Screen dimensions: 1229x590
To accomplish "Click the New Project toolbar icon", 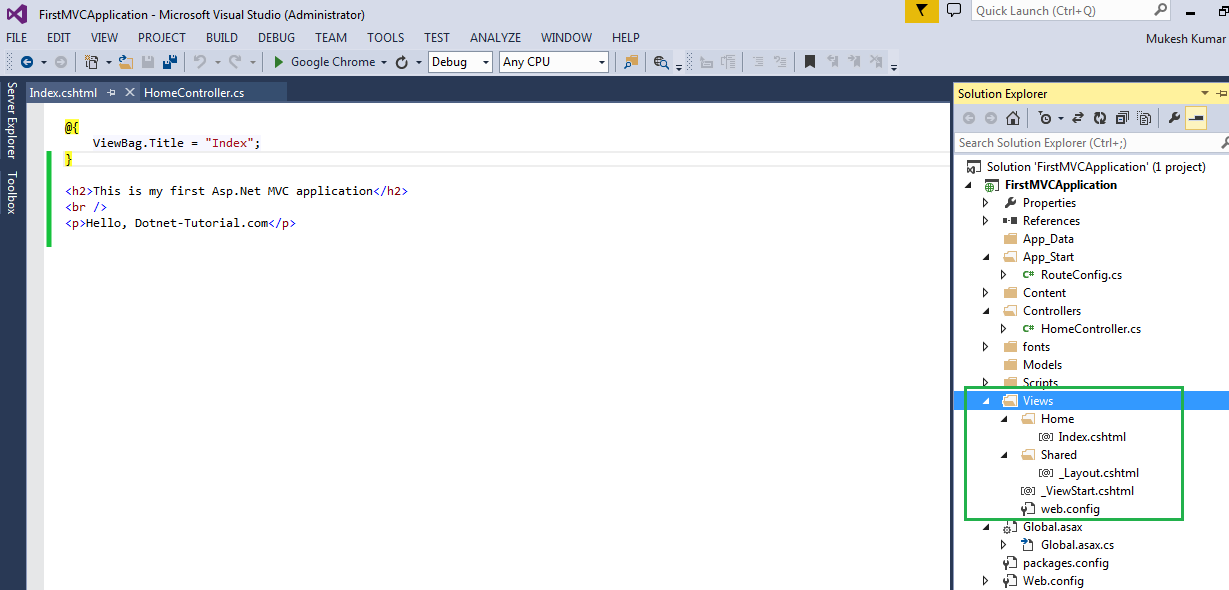I will tap(92, 62).
